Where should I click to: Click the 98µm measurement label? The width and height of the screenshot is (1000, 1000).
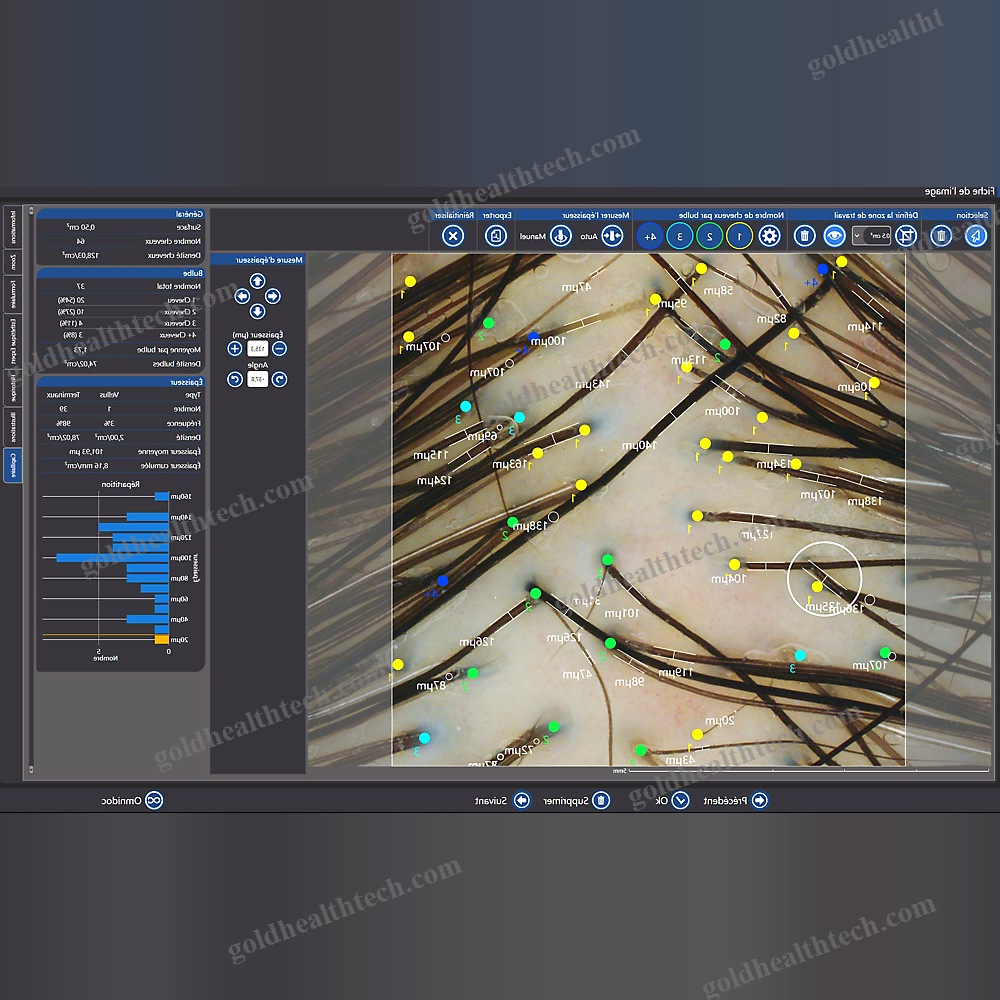[629, 682]
